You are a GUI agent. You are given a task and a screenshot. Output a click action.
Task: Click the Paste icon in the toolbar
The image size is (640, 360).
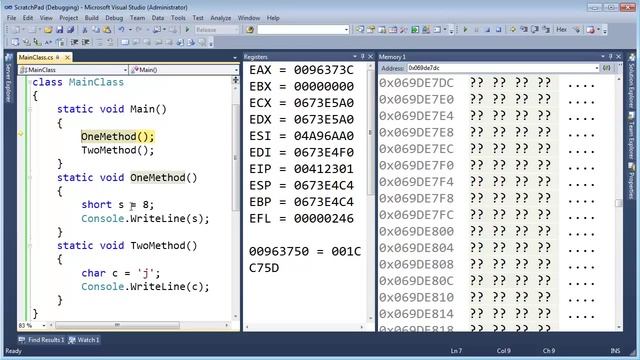(x=107, y=29)
